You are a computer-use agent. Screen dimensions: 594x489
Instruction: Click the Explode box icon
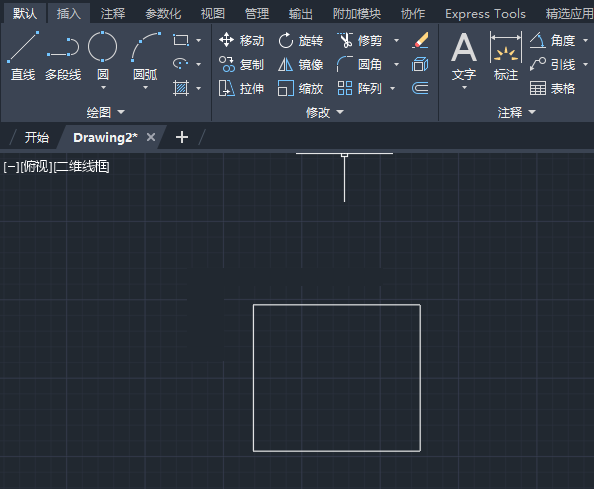pos(420,64)
